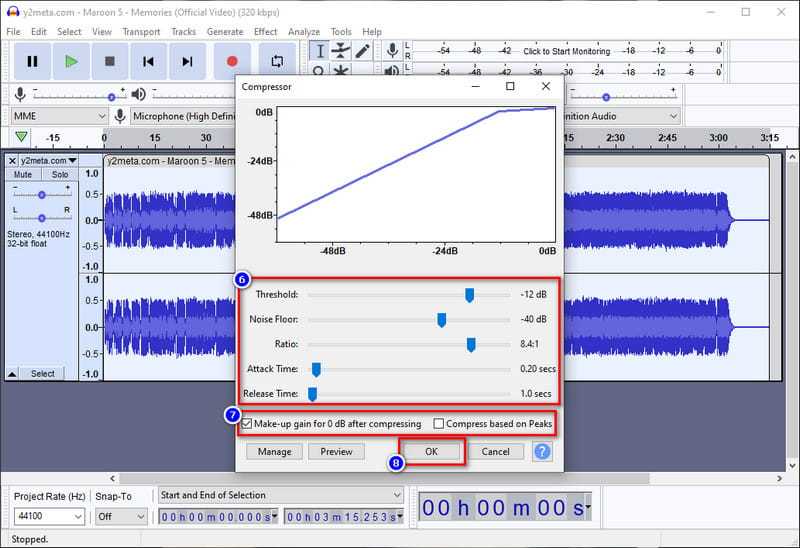The height and width of the screenshot is (548, 800).
Task: Open the Snap-To Off dropdown
Action: tap(119, 516)
